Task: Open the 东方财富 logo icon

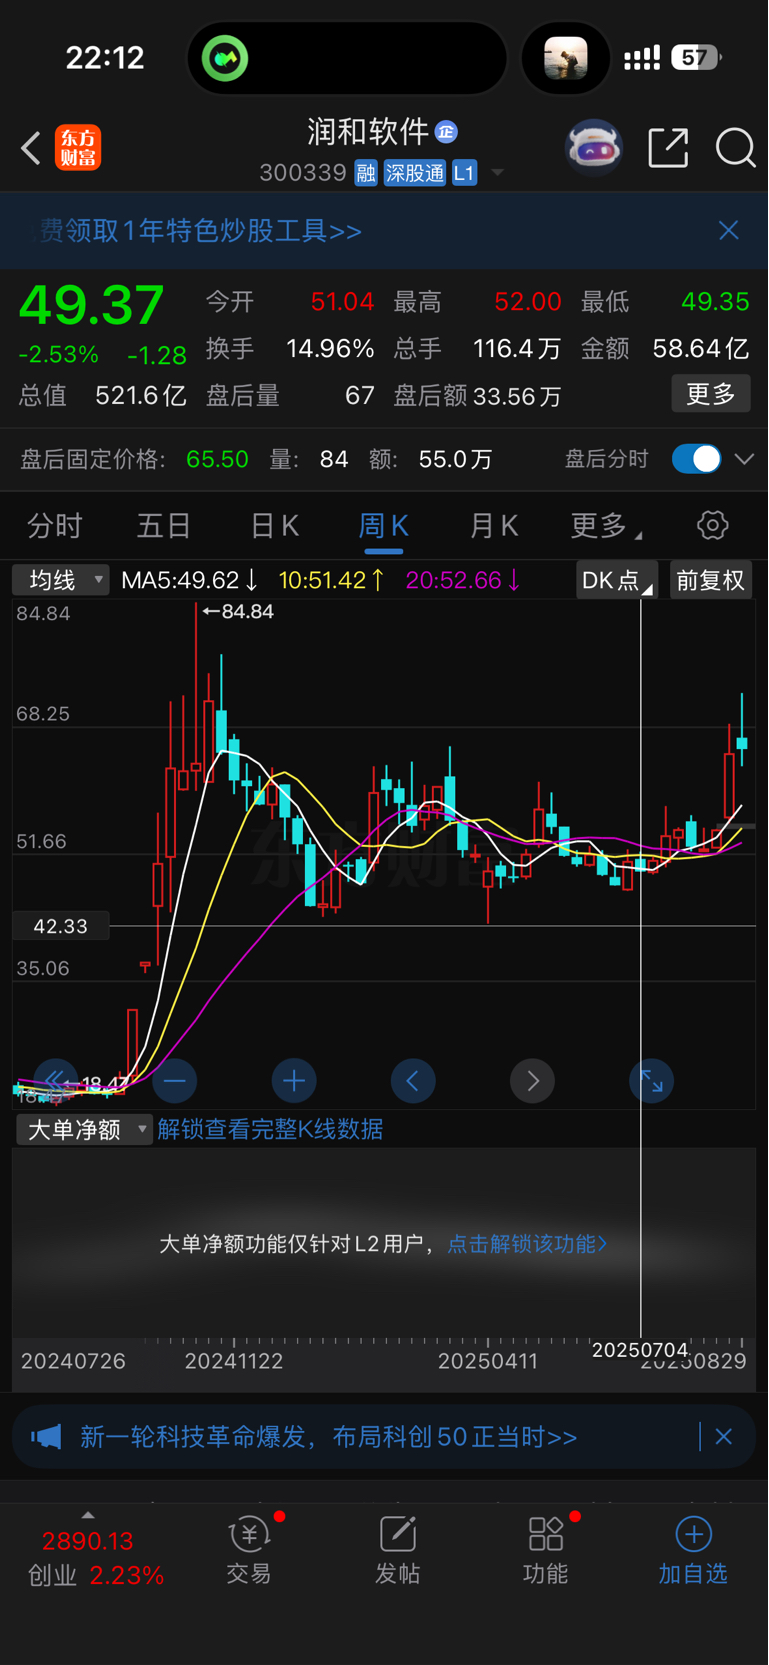Action: tap(77, 148)
